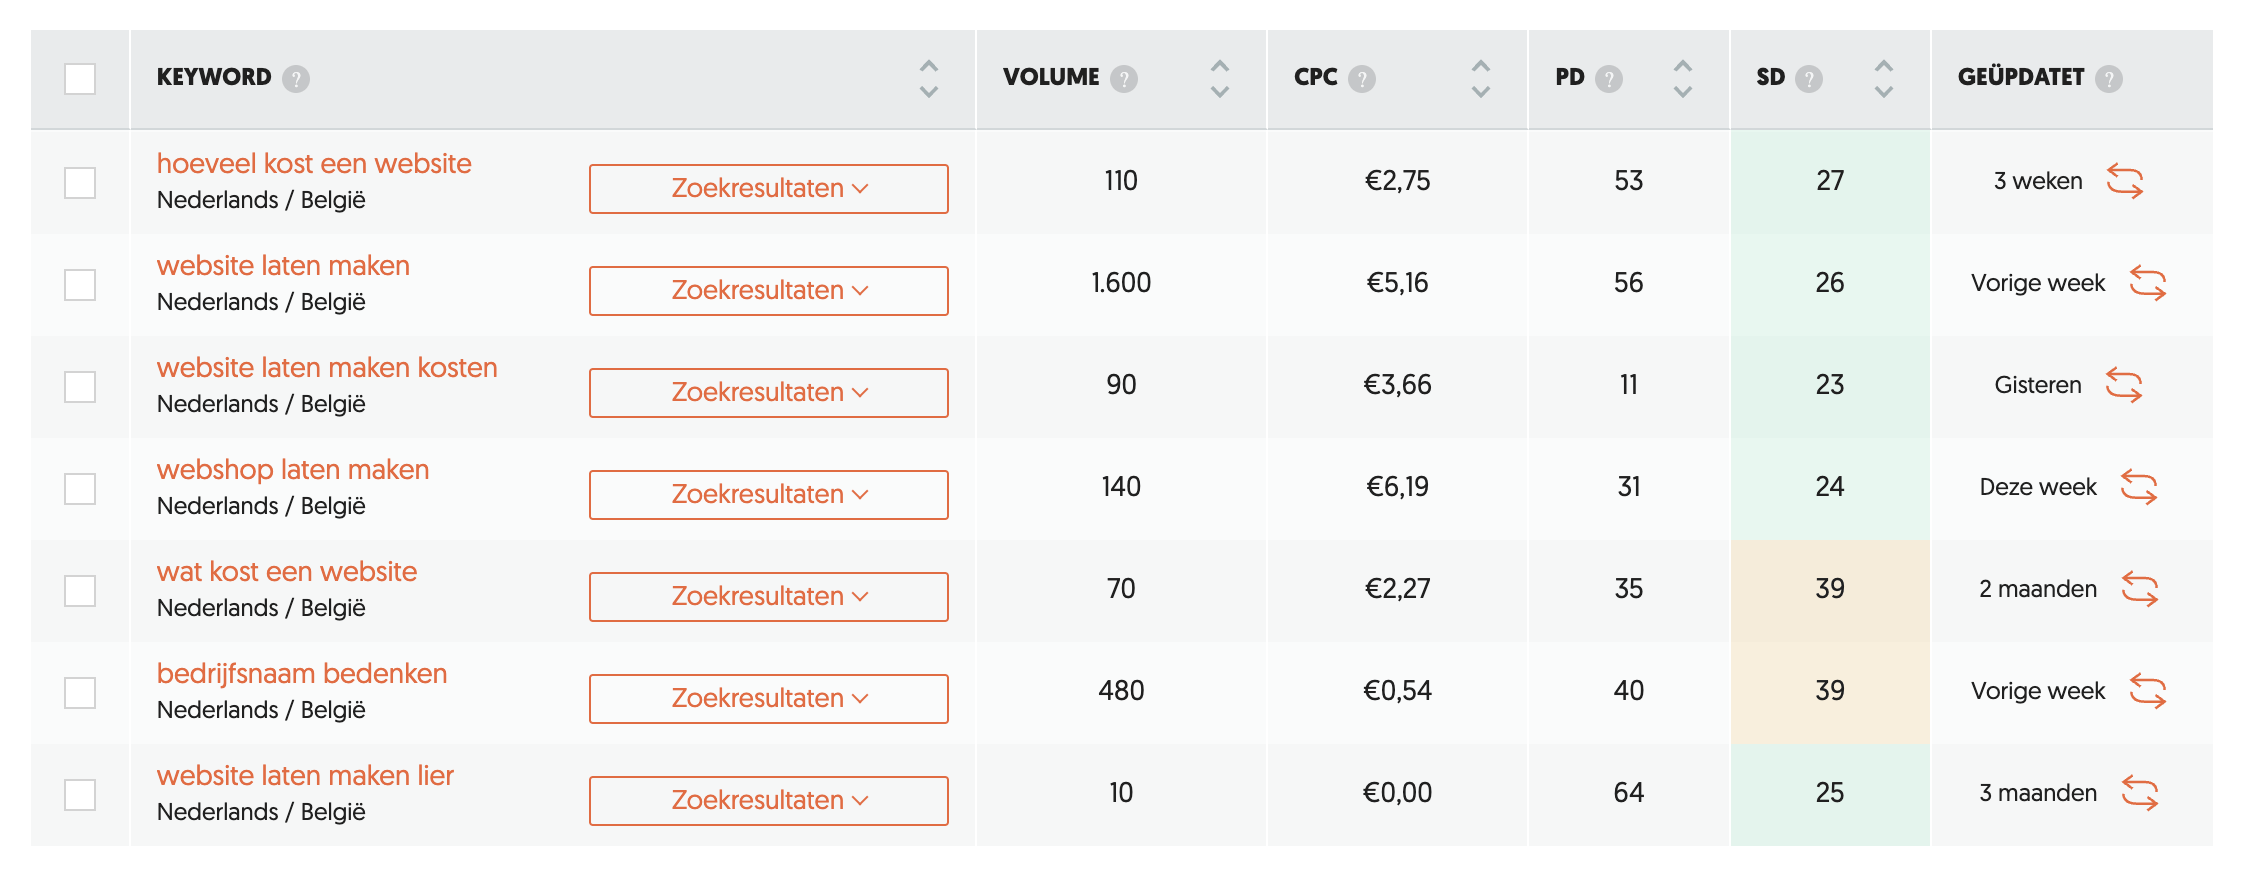
Task: Open help icon next to KEYWORD header
Action: point(295,79)
